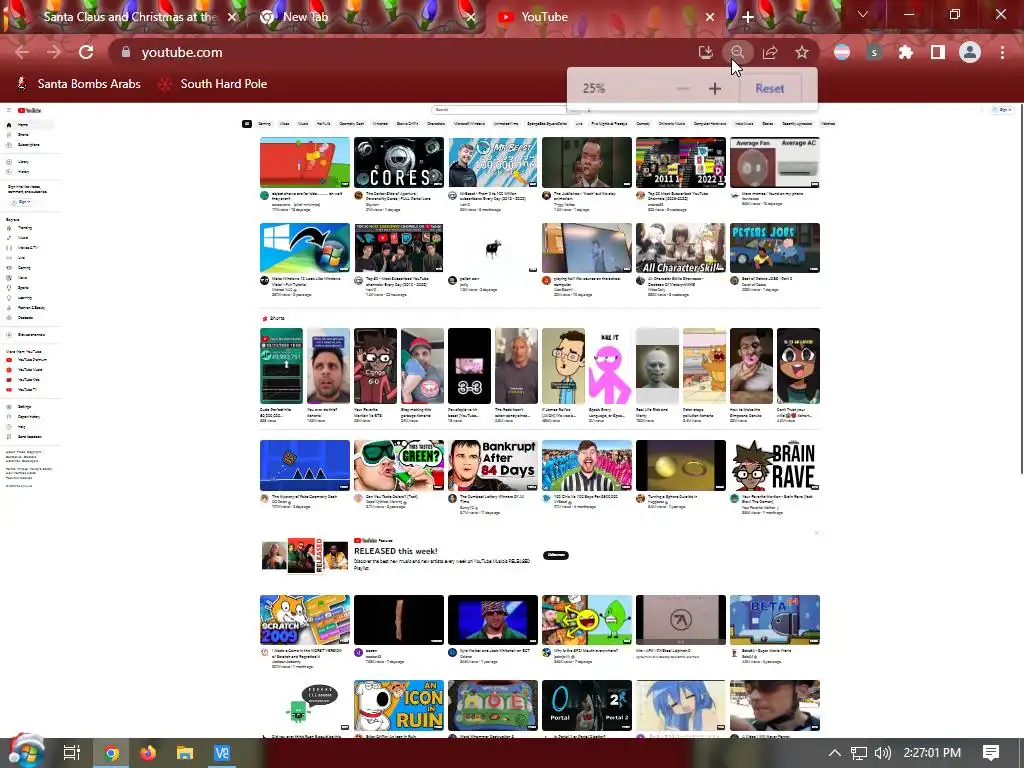Toggle the browser side panel
Viewport: 1024px width, 768px height.
point(938,52)
